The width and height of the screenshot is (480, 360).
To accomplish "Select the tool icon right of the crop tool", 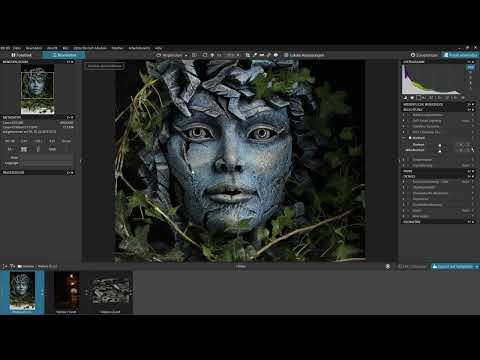I will [x=255, y=55].
